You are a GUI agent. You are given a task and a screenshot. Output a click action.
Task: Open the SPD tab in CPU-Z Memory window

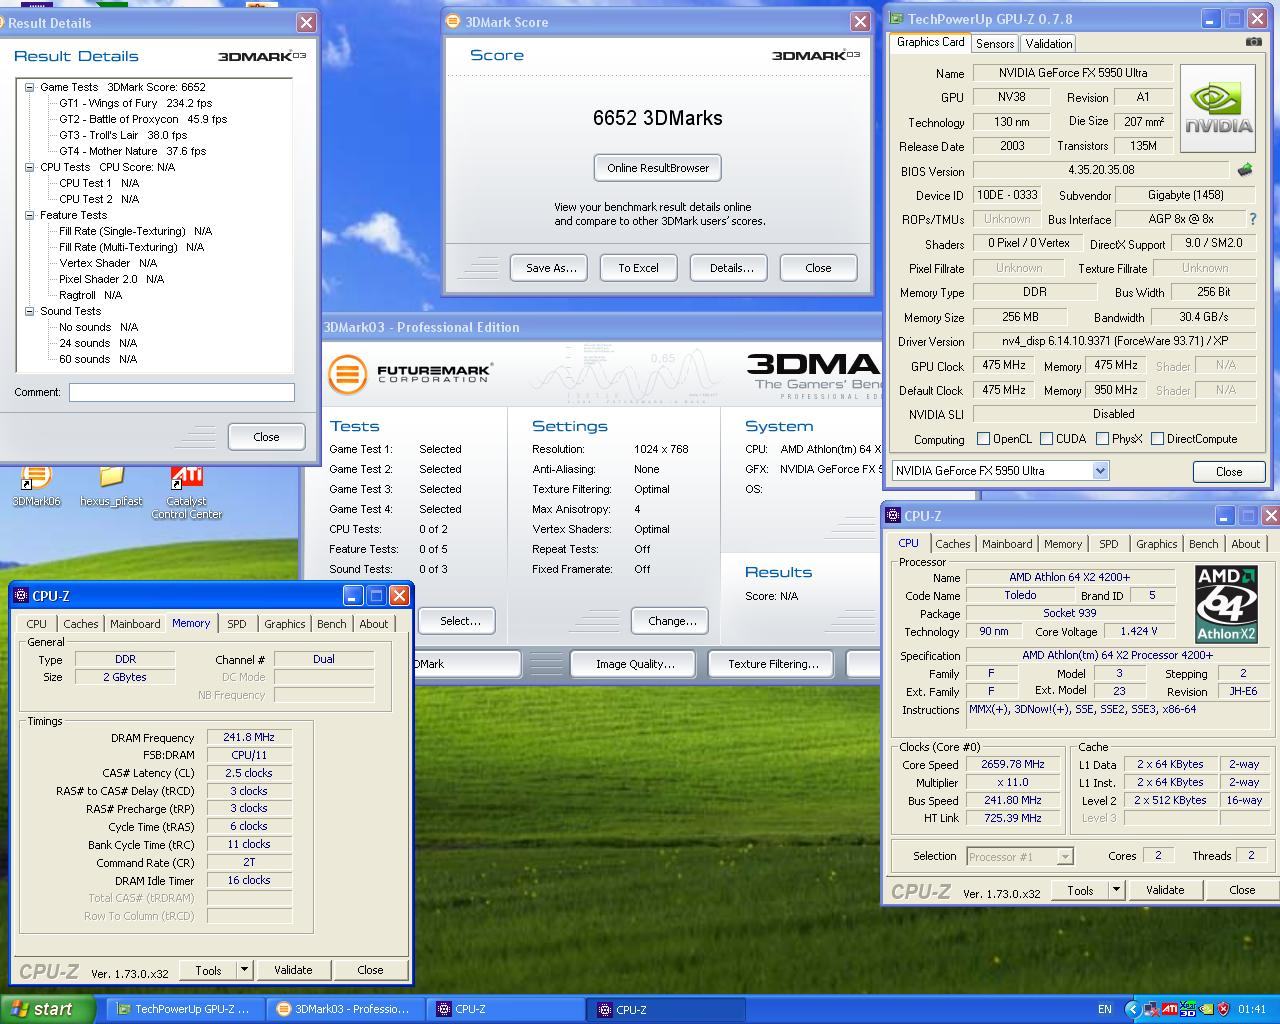(236, 624)
